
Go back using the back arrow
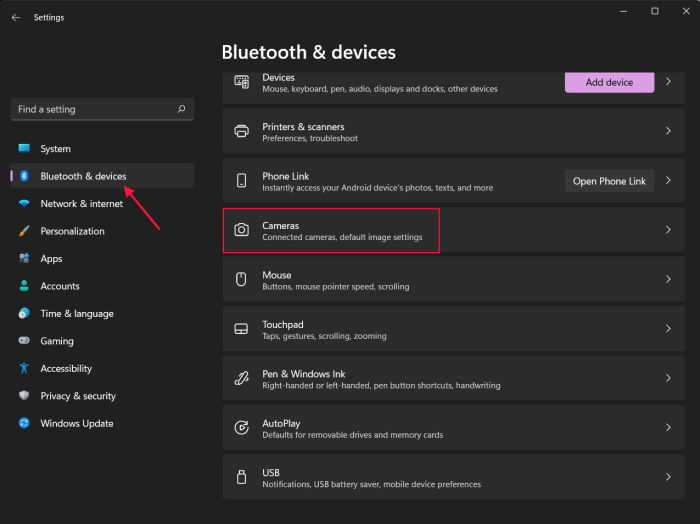click(16, 17)
